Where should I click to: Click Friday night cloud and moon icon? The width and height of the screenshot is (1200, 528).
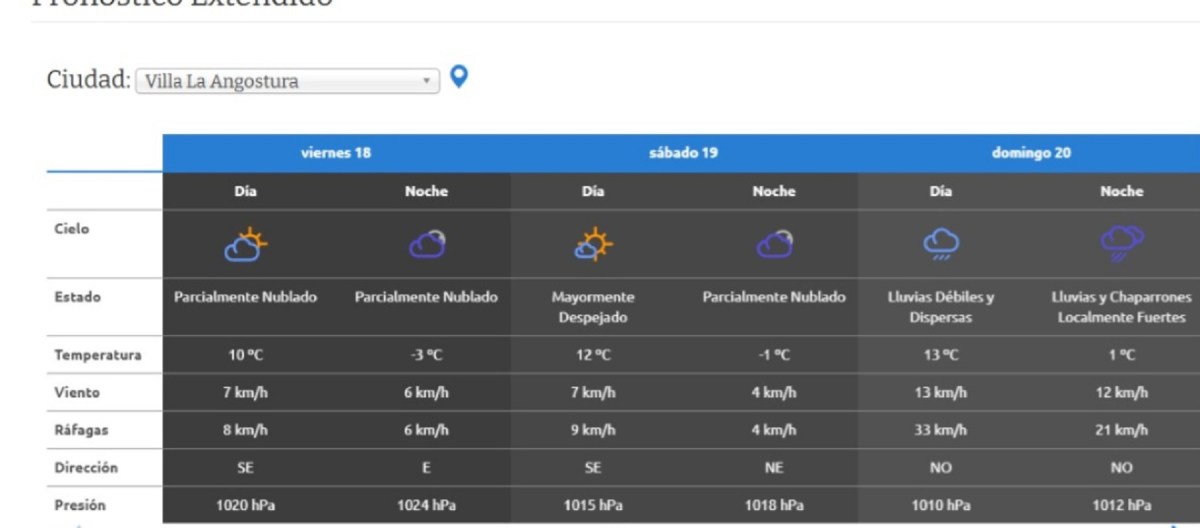click(x=426, y=244)
